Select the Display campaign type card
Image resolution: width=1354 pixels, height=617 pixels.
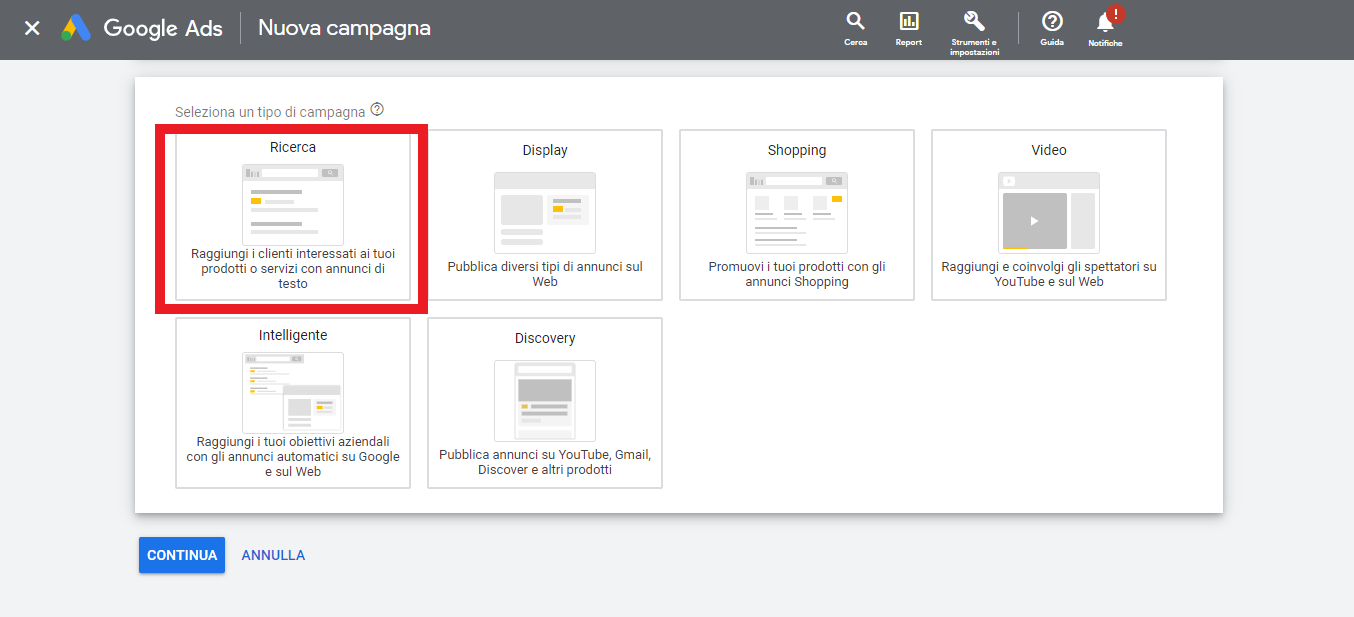[x=545, y=215]
